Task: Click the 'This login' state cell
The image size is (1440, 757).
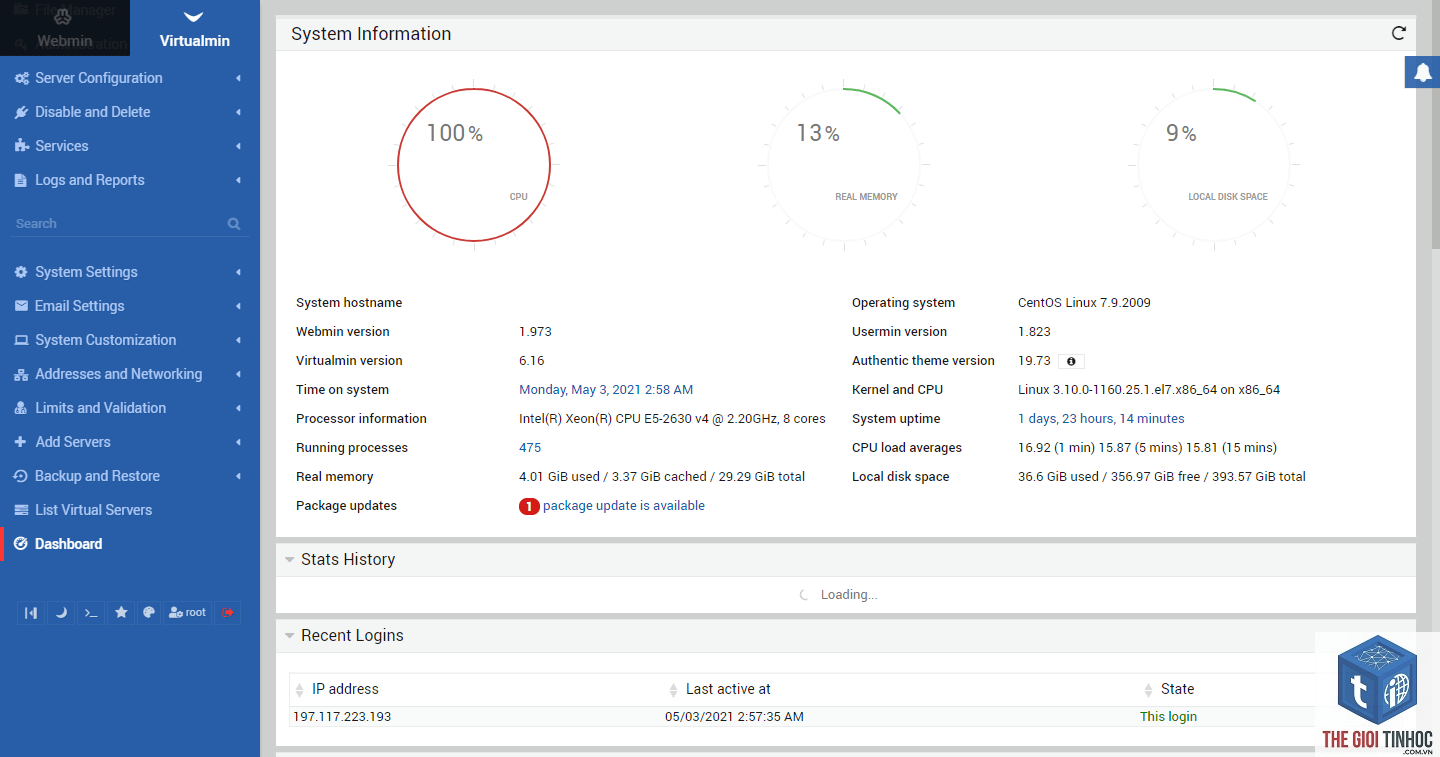Action: [1168, 717]
